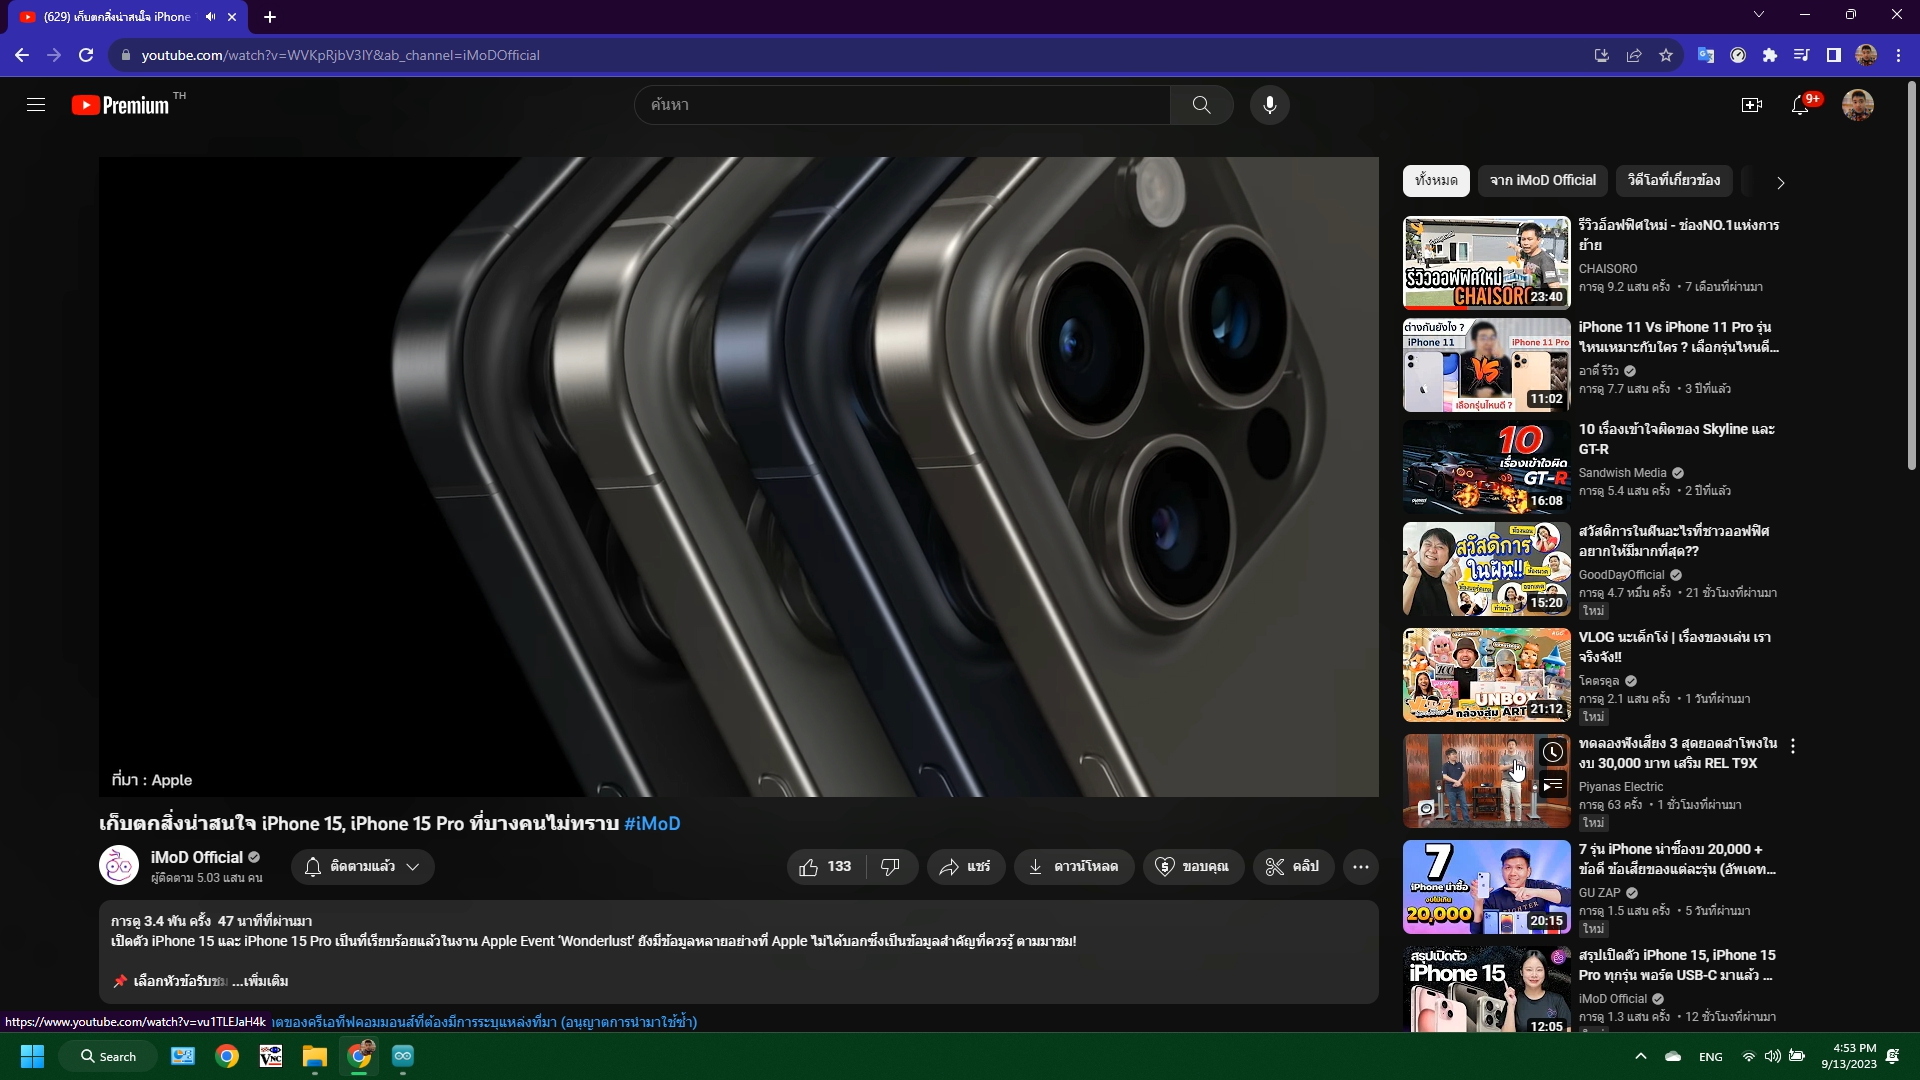This screenshot has width=1920, height=1080.
Task: Open media controls icon in Chrome toolbar
Action: (1802, 55)
